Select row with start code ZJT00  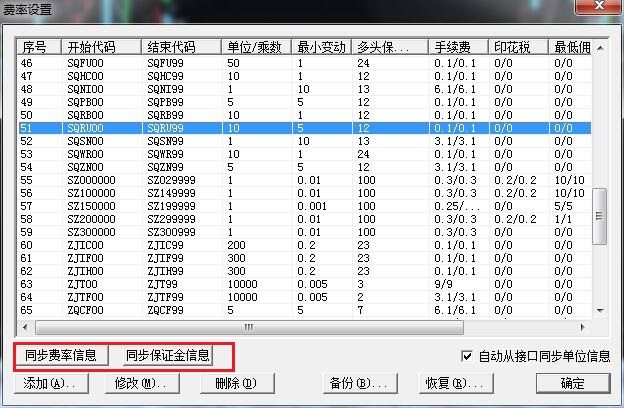point(304,284)
